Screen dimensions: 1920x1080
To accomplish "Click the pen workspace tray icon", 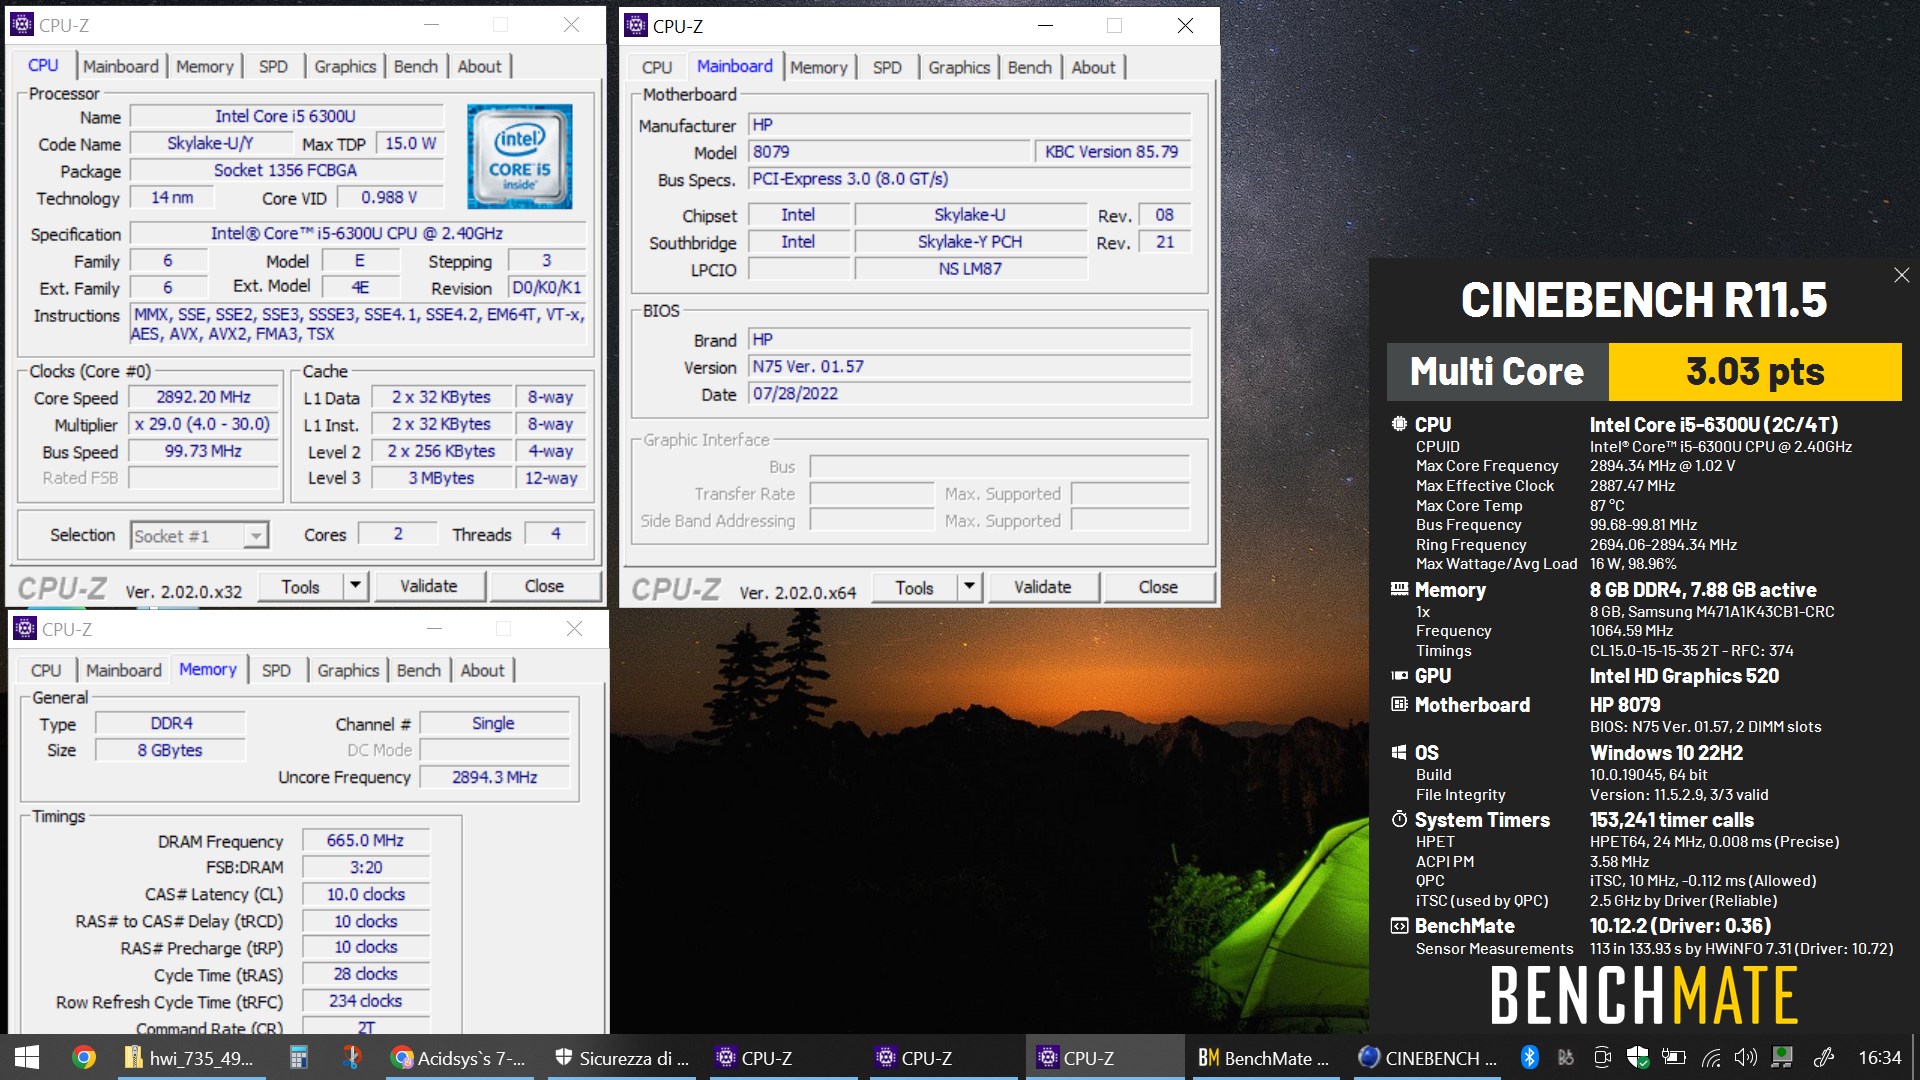I will click(1823, 1057).
